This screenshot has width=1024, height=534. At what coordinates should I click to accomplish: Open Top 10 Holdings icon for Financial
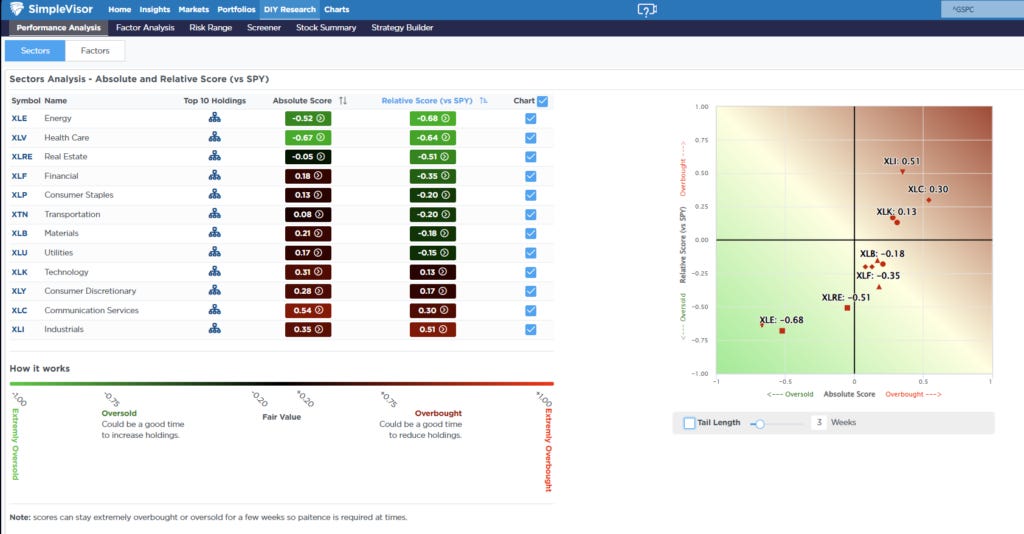click(x=214, y=176)
